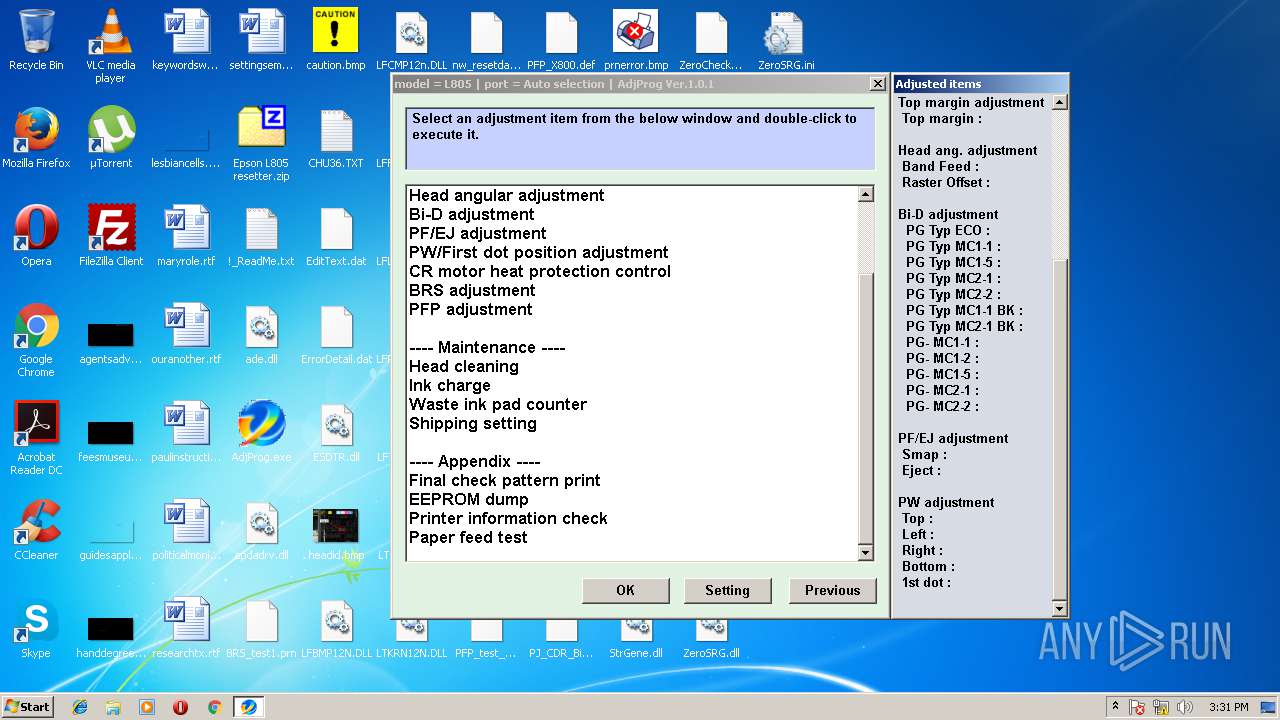Select CR motor heat protection control
This screenshot has width=1280, height=720.
[539, 271]
